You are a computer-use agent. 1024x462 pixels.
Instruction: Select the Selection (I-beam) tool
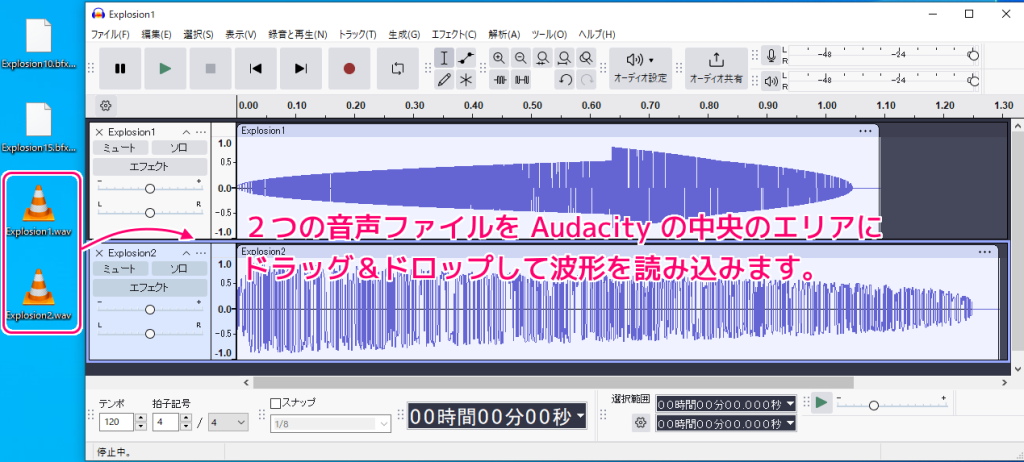click(444, 58)
